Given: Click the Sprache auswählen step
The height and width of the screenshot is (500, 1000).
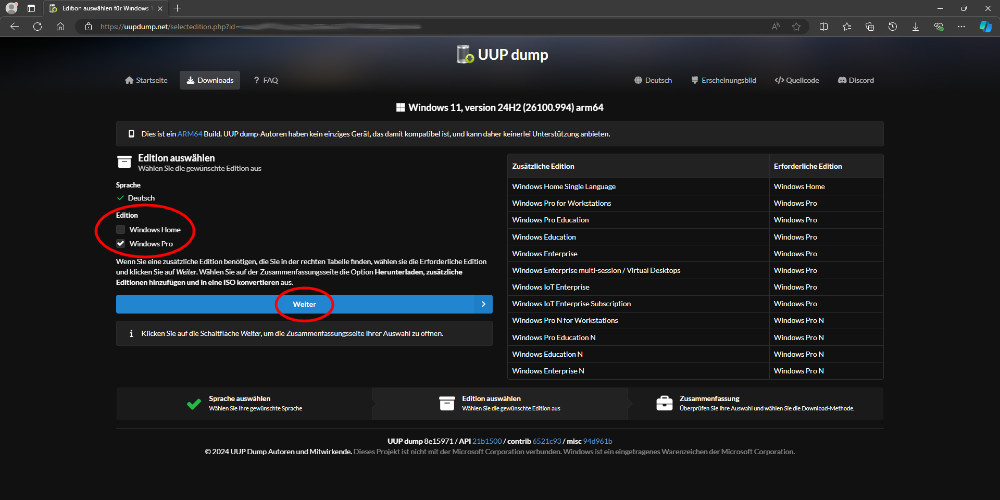Looking at the screenshot, I should point(244,403).
